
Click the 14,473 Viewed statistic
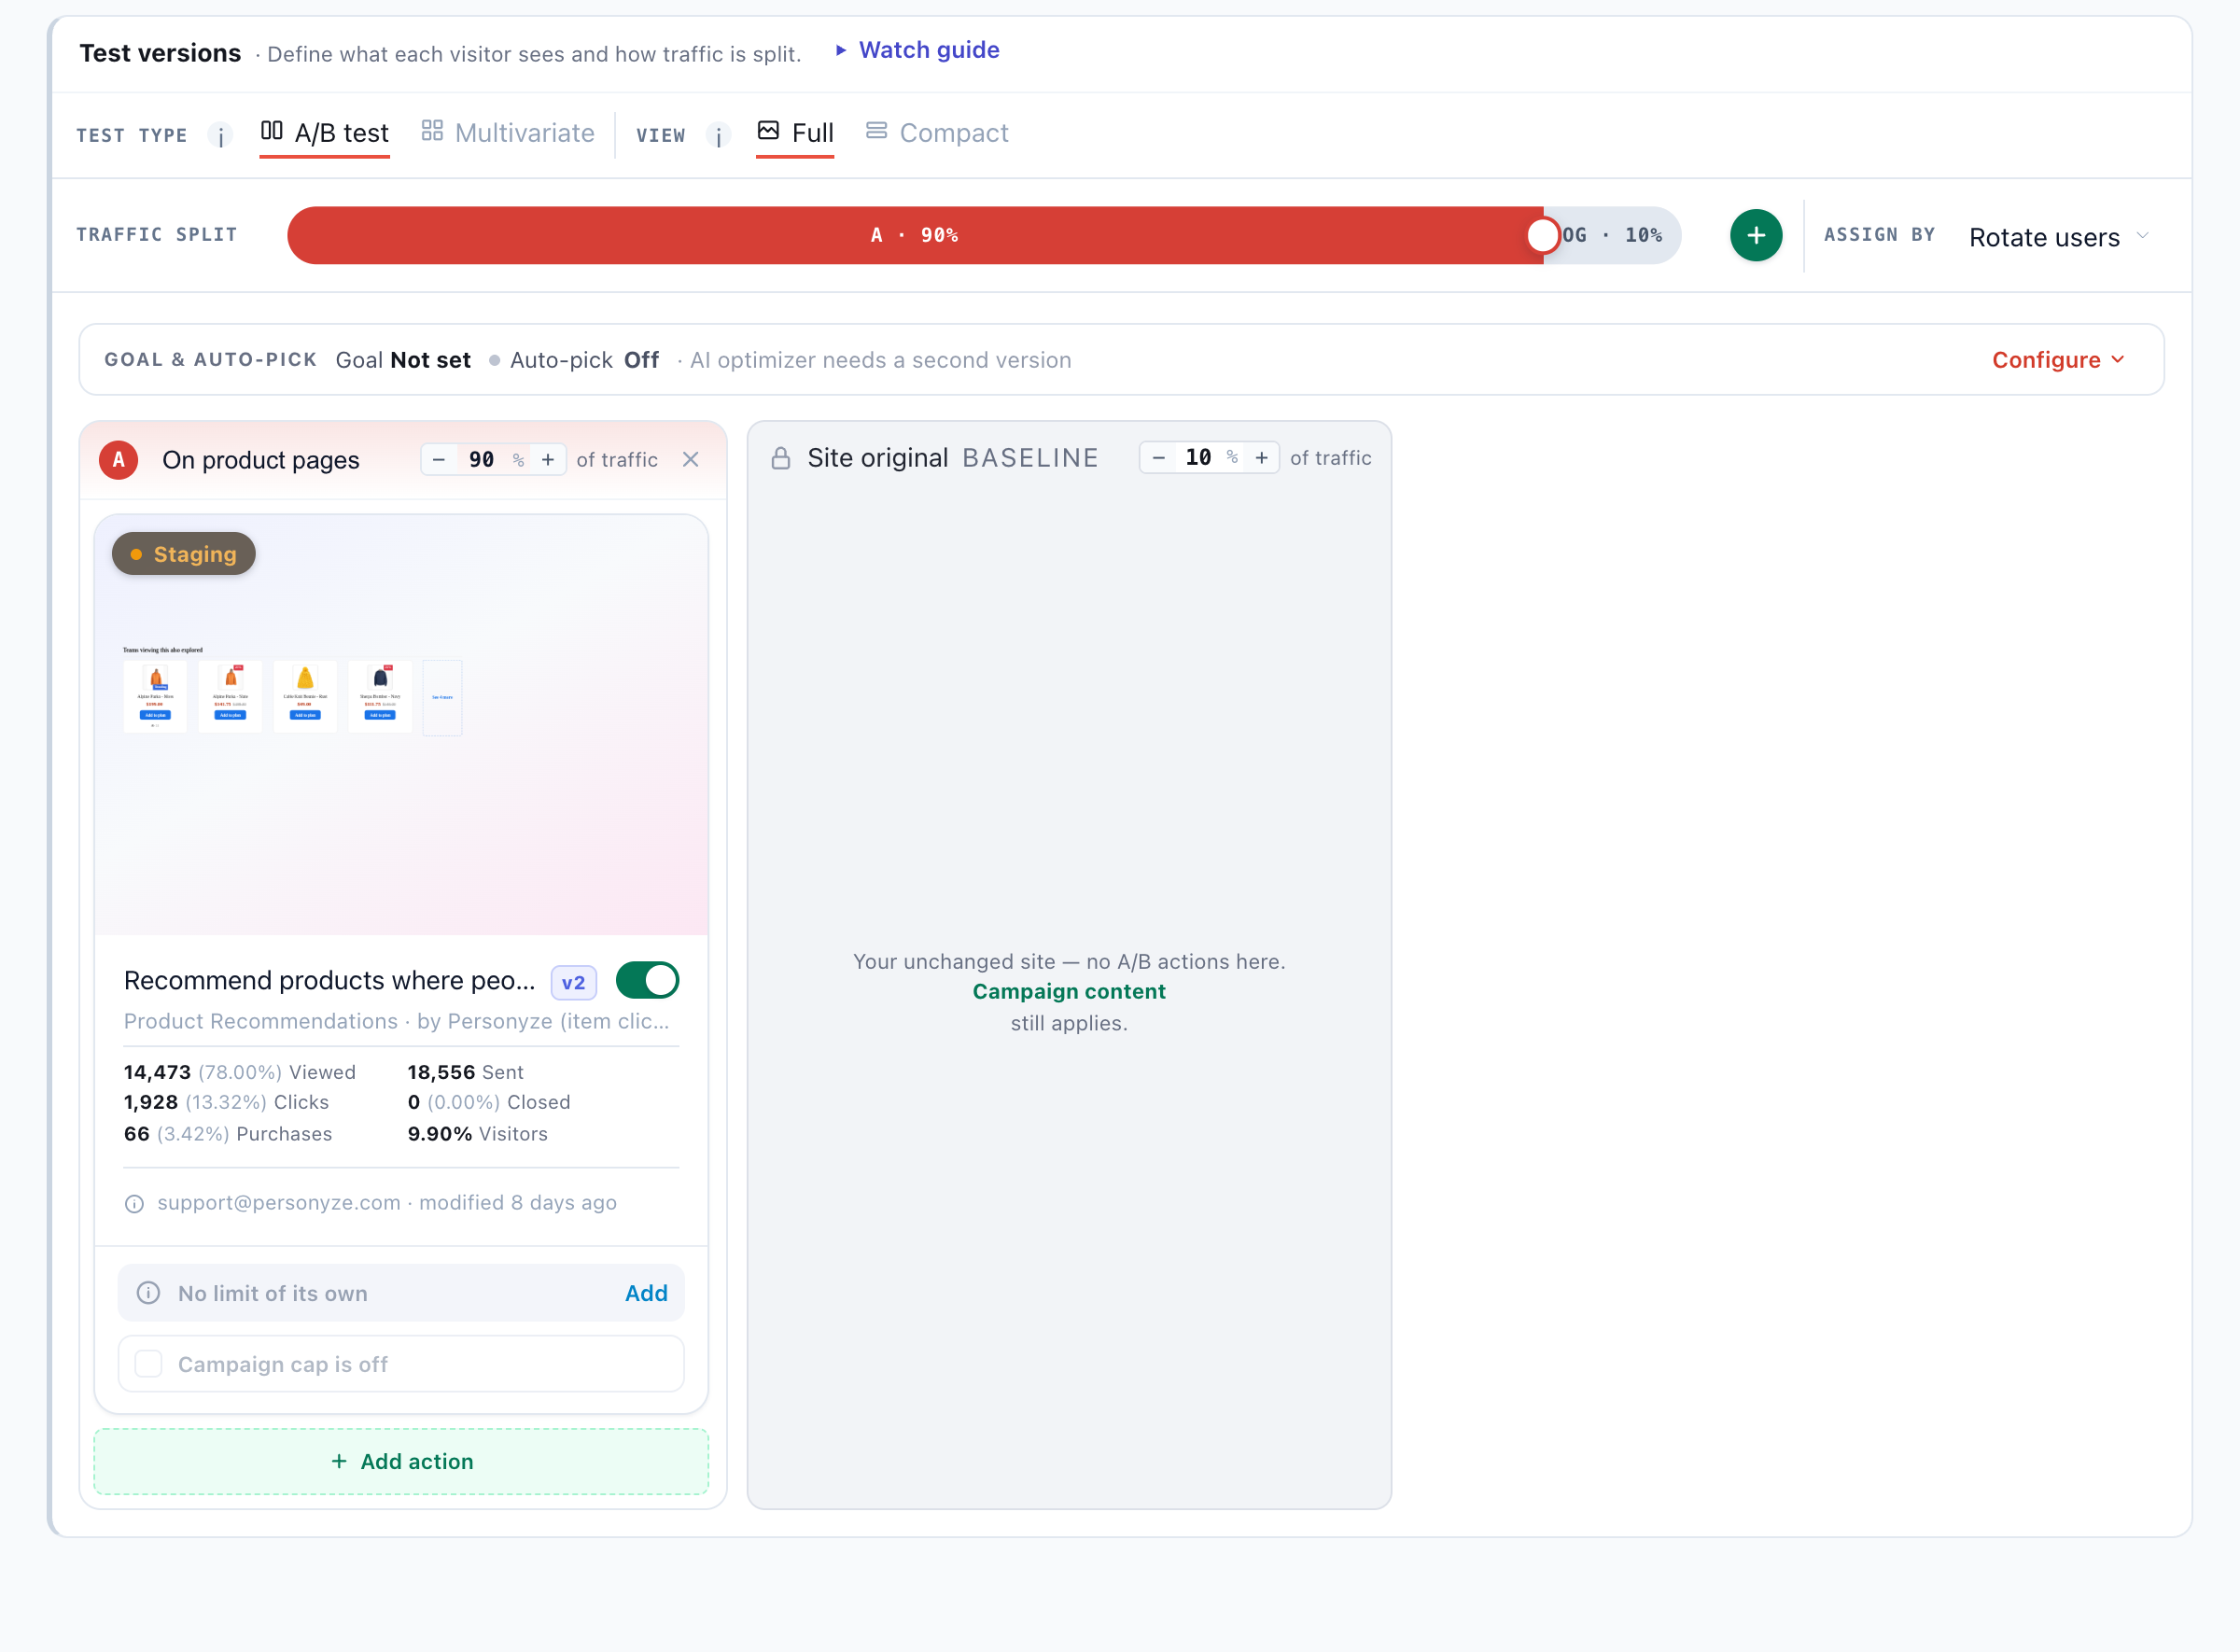click(x=240, y=1072)
